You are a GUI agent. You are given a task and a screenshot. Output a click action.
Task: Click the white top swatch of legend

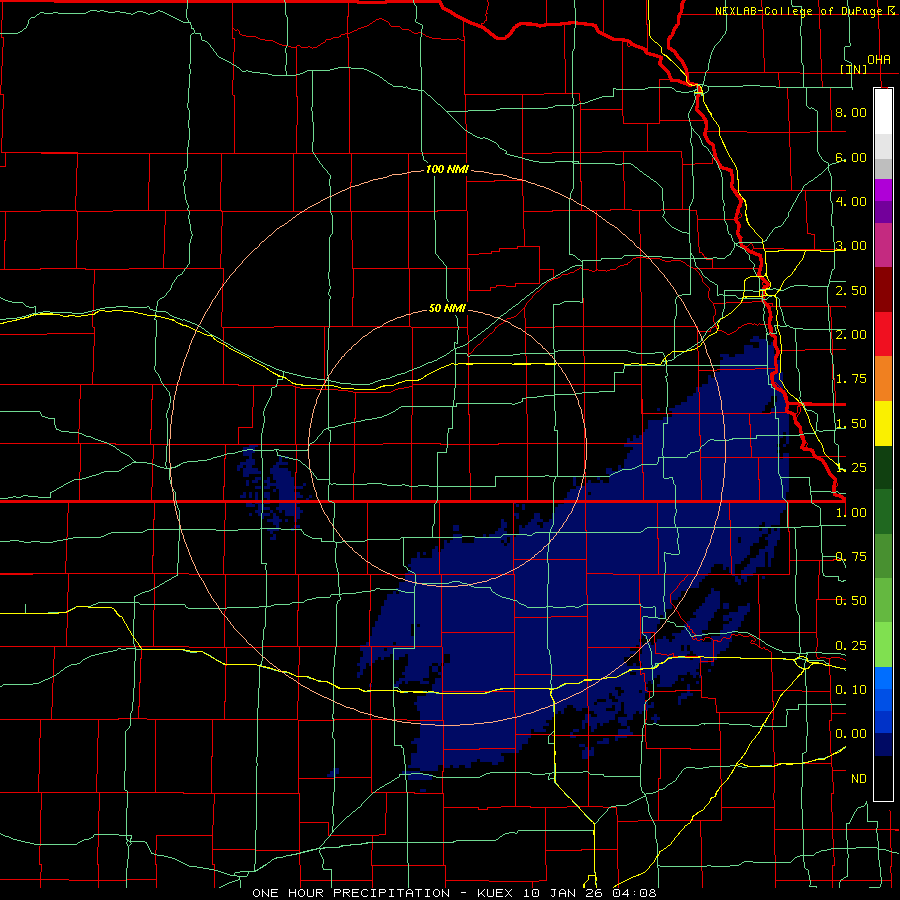[x=883, y=111]
